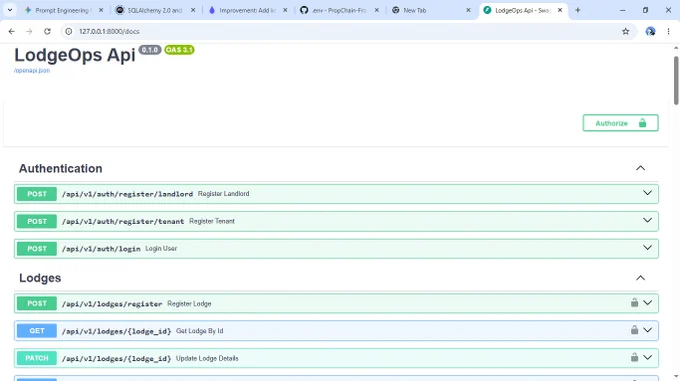Open a new browser tab
Screen dimensions: 680x381
pos(578,10)
